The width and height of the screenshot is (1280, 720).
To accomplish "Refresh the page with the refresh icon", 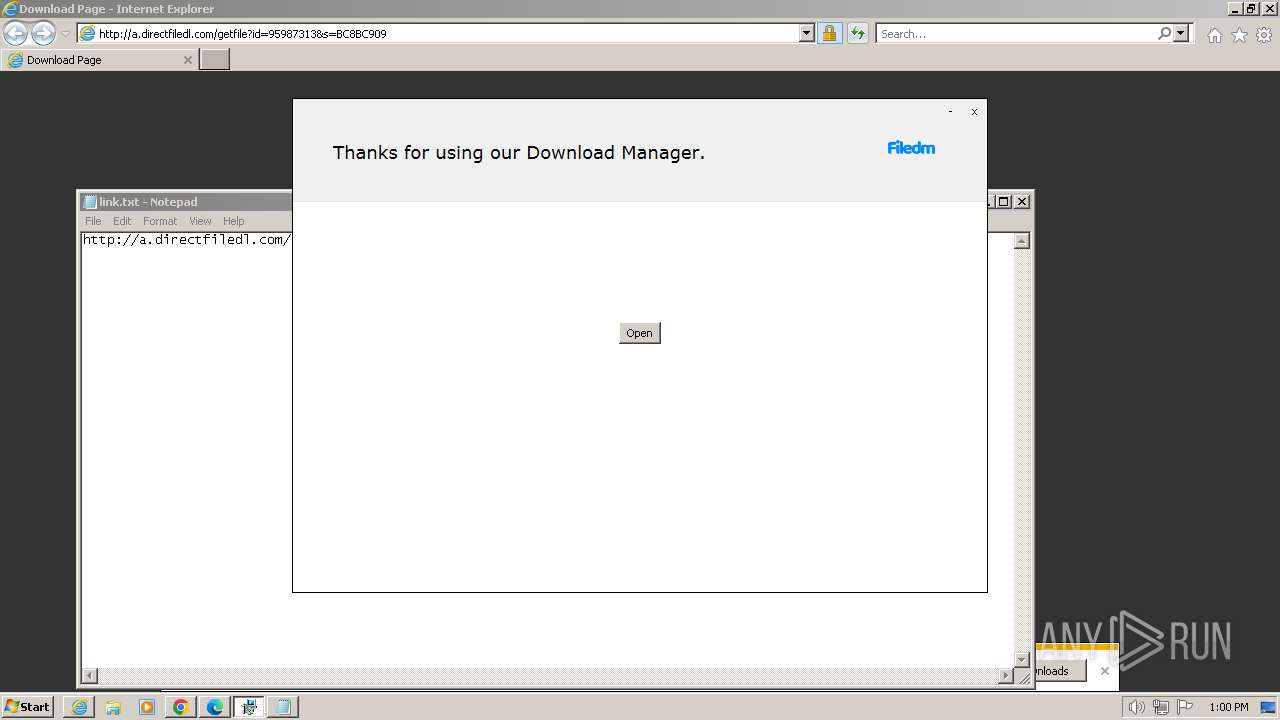I will (857, 33).
